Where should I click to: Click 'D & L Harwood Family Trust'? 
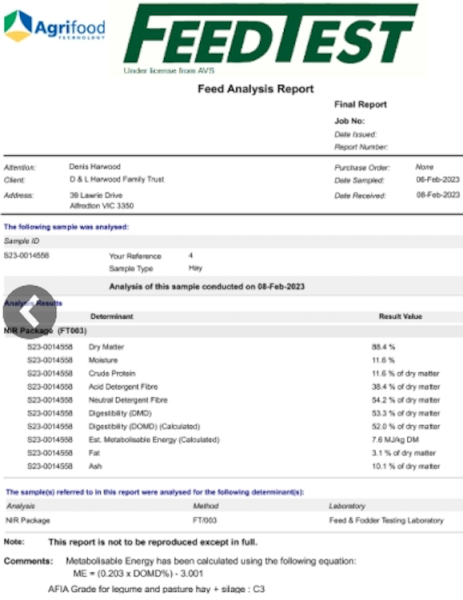point(117,179)
